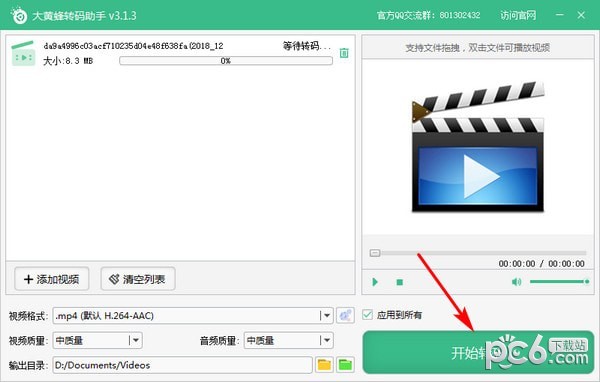Screen dimensions: 600x382
Task: Click the video file clapboard thumbnail icon
Action: (x=23, y=54)
